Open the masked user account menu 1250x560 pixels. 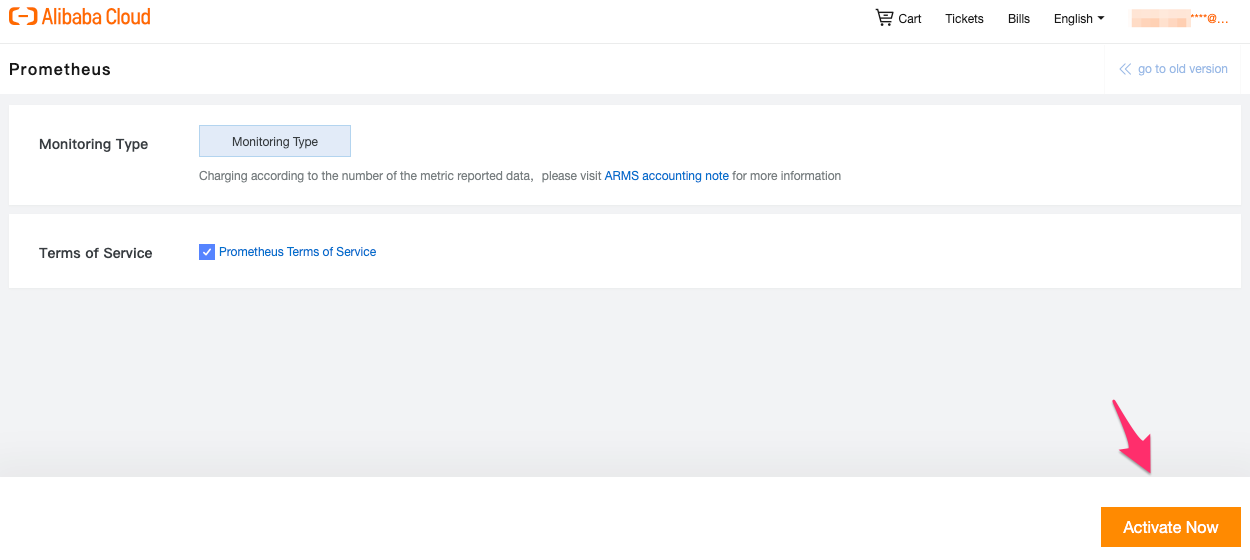click(1180, 18)
